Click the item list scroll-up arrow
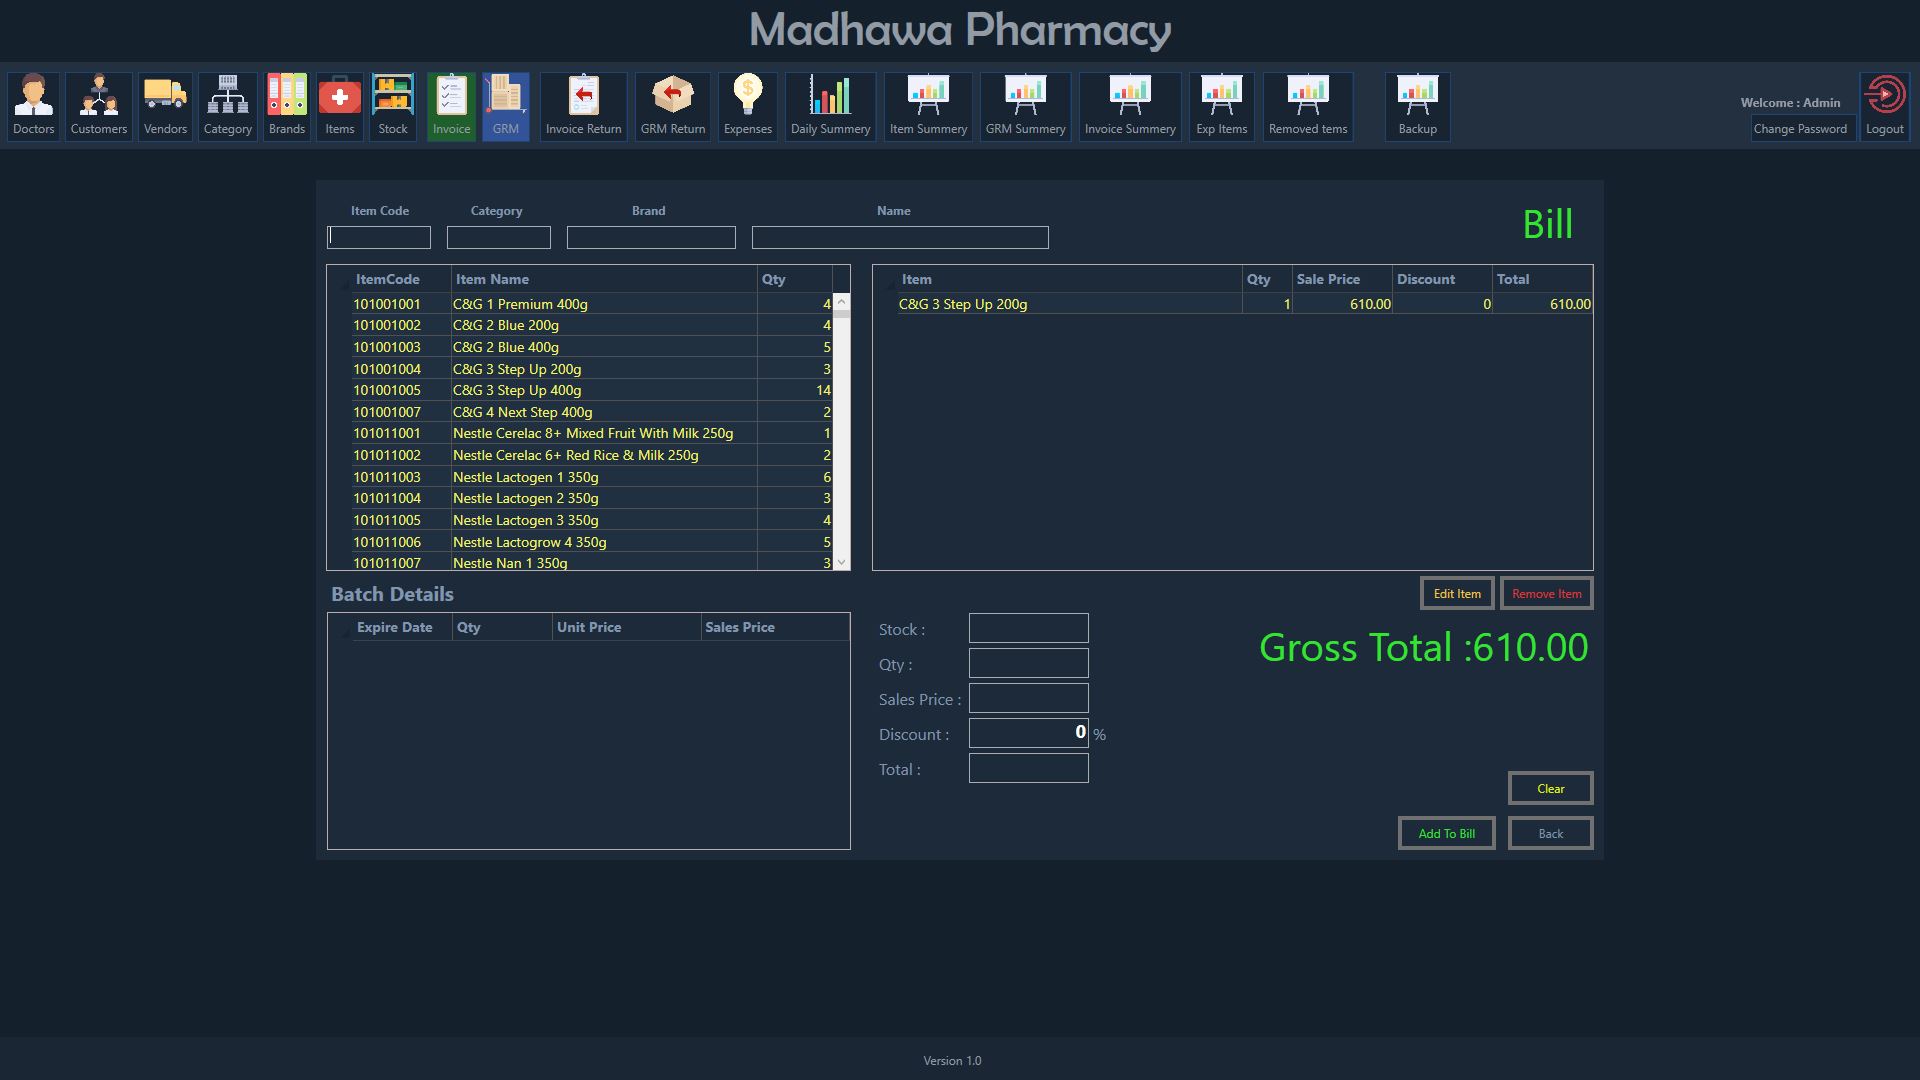The image size is (1920, 1080). 841,301
